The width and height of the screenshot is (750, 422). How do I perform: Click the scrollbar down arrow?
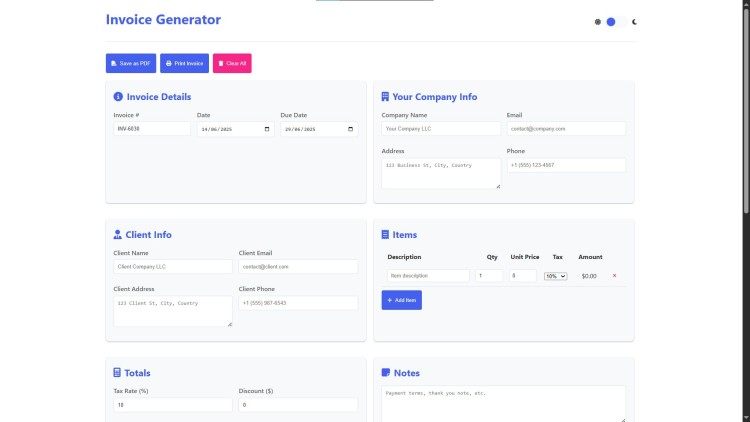[746, 419]
